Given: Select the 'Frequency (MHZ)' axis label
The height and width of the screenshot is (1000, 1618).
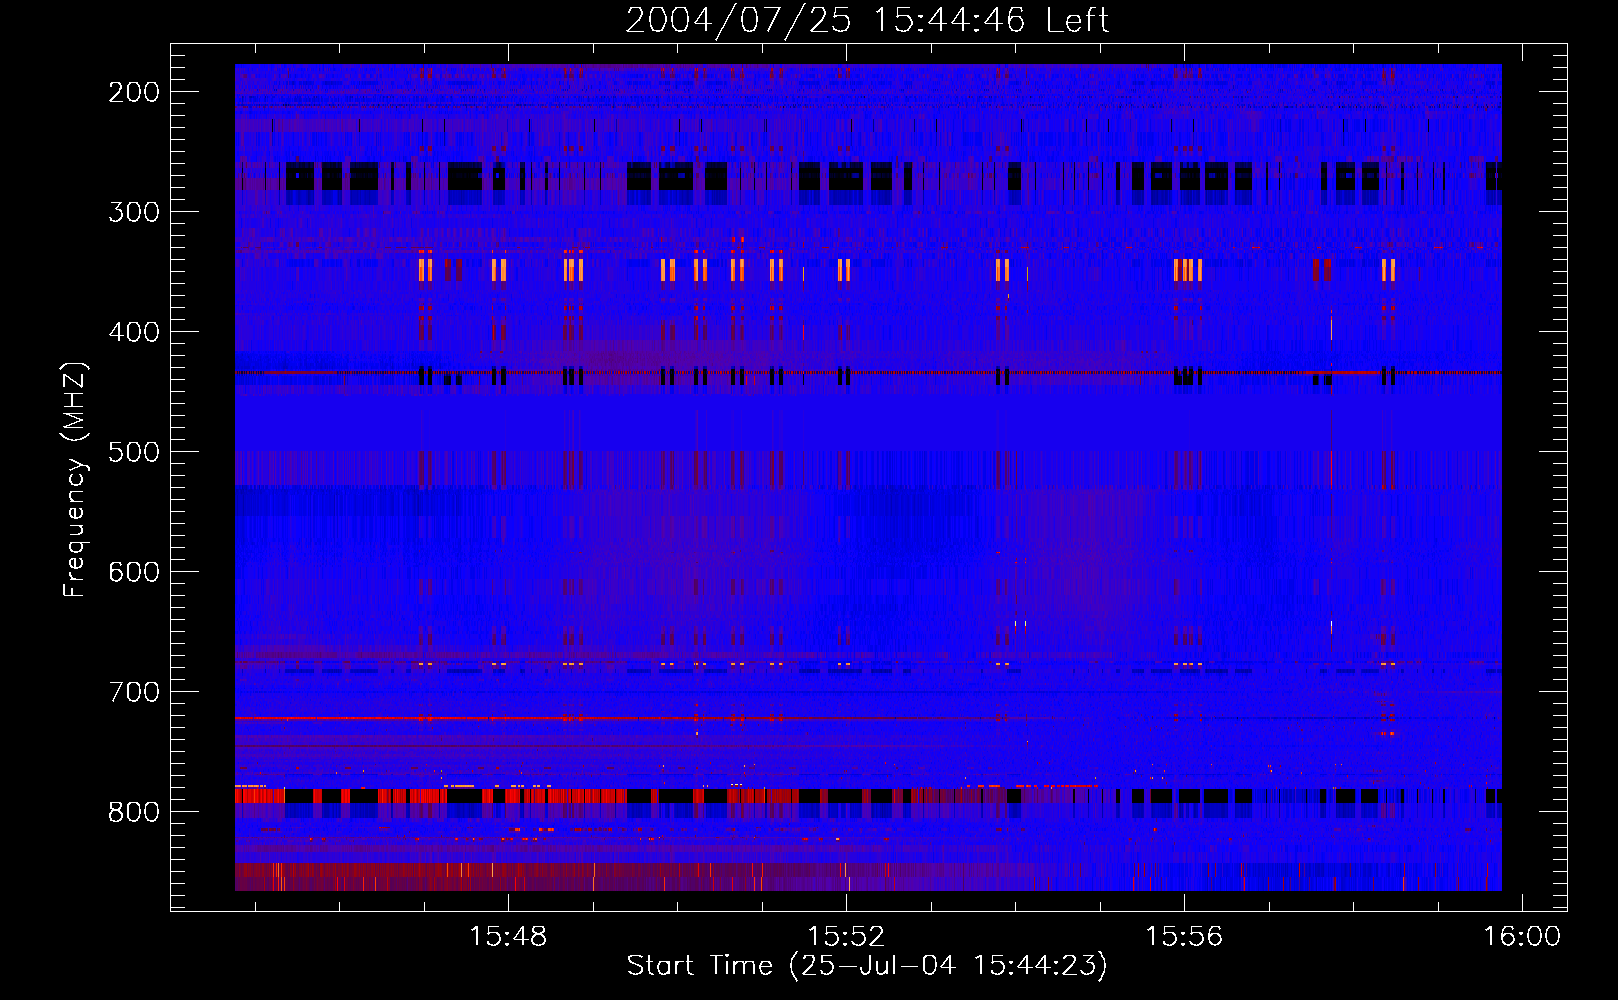Looking at the screenshot, I should (75, 479).
